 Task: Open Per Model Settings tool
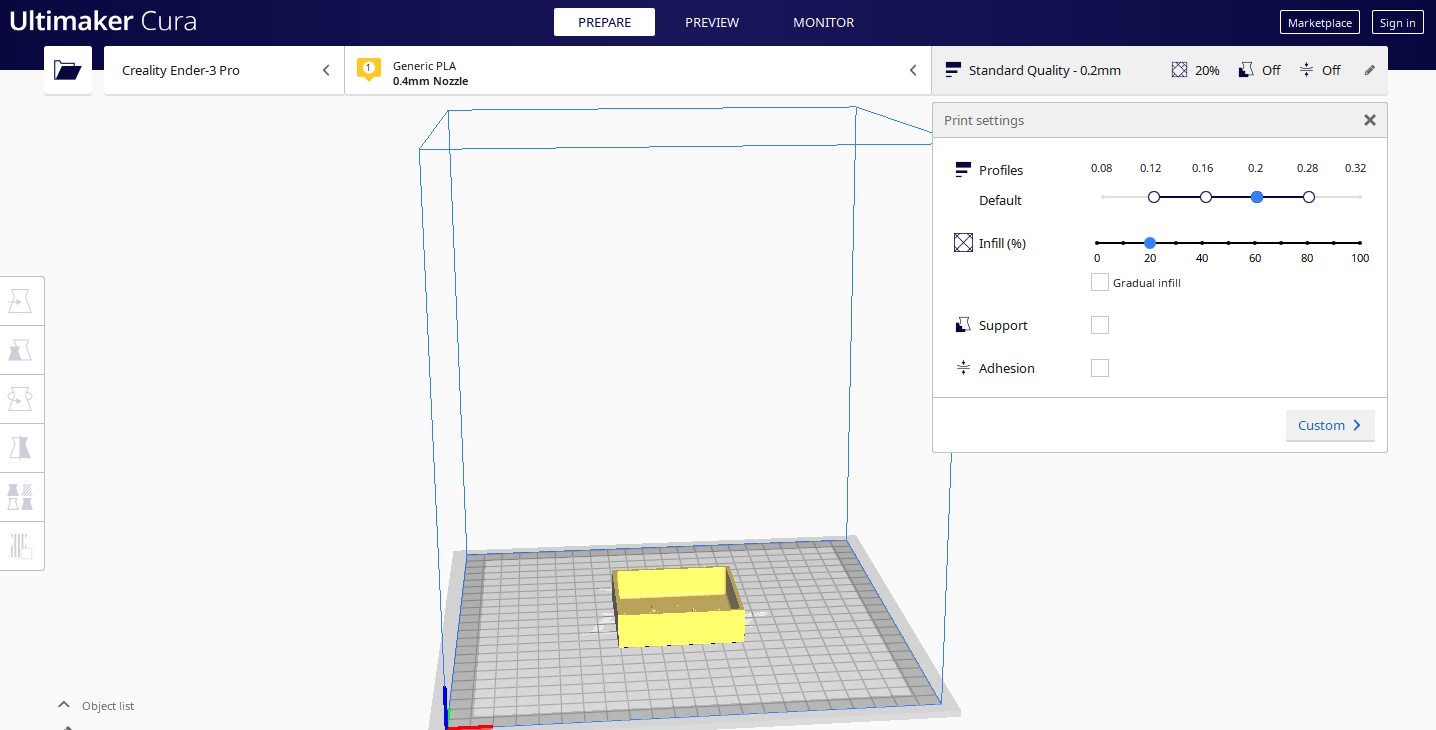click(21, 497)
